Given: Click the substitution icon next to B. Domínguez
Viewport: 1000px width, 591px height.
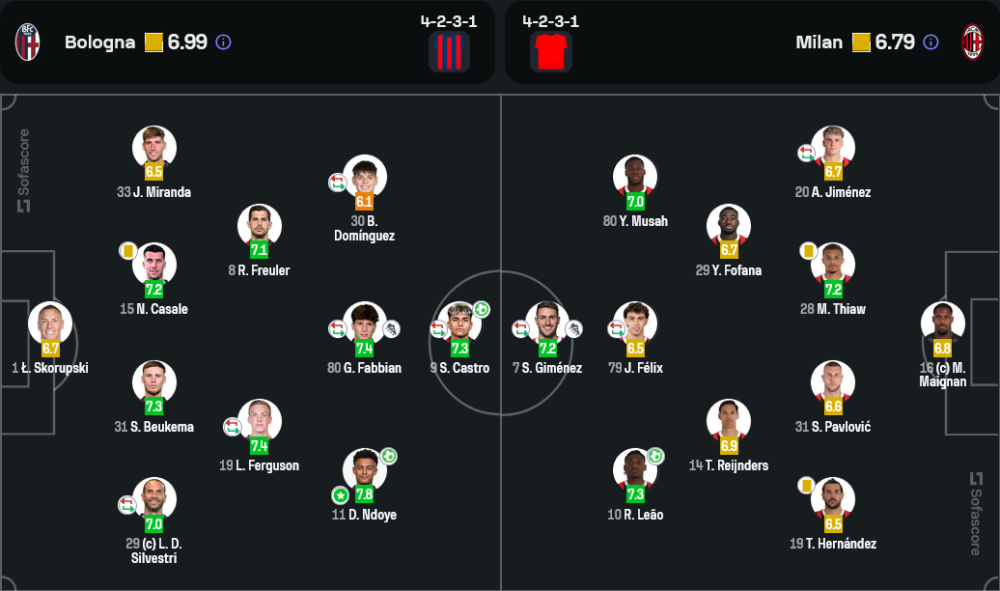Looking at the screenshot, I should pos(337,183).
